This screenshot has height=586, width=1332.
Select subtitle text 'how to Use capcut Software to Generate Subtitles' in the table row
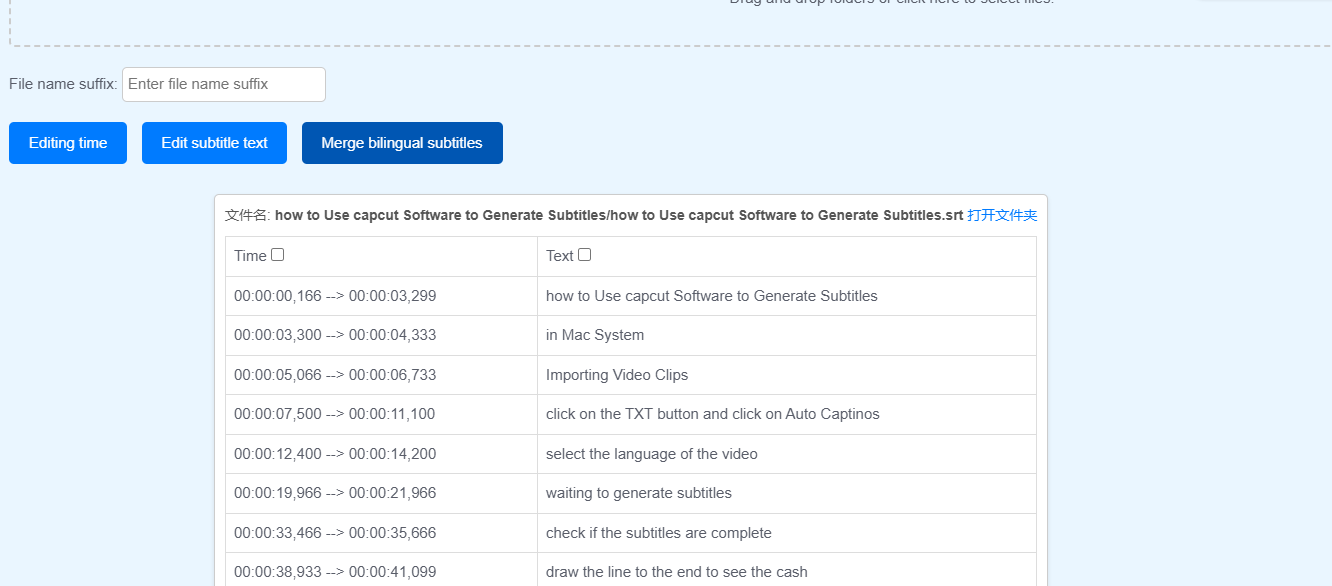click(x=712, y=296)
